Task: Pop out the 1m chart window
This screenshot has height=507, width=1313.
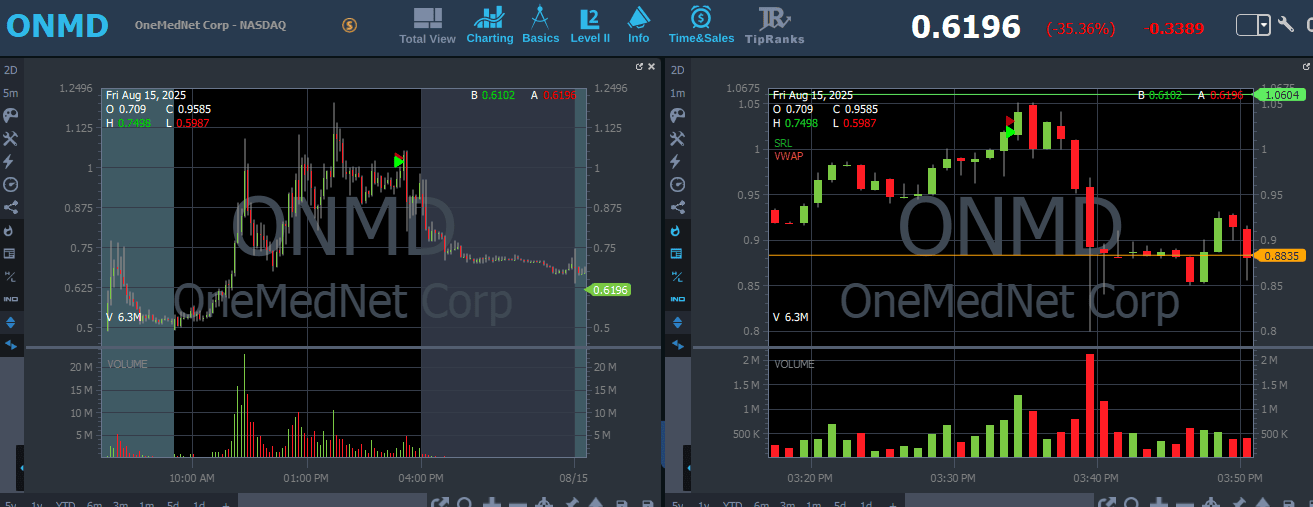Action: [x=1304, y=66]
